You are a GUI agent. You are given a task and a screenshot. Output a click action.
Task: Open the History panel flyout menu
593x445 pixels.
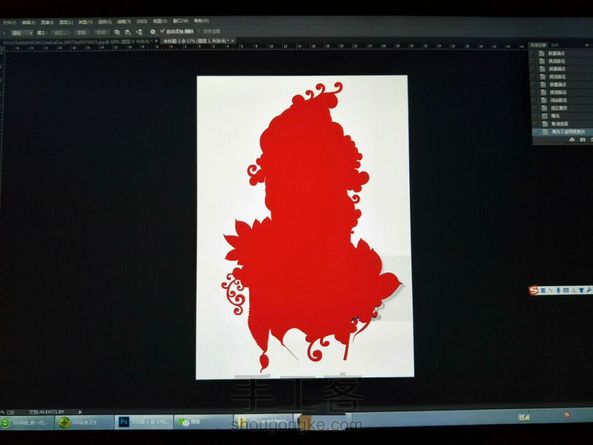(x=587, y=45)
